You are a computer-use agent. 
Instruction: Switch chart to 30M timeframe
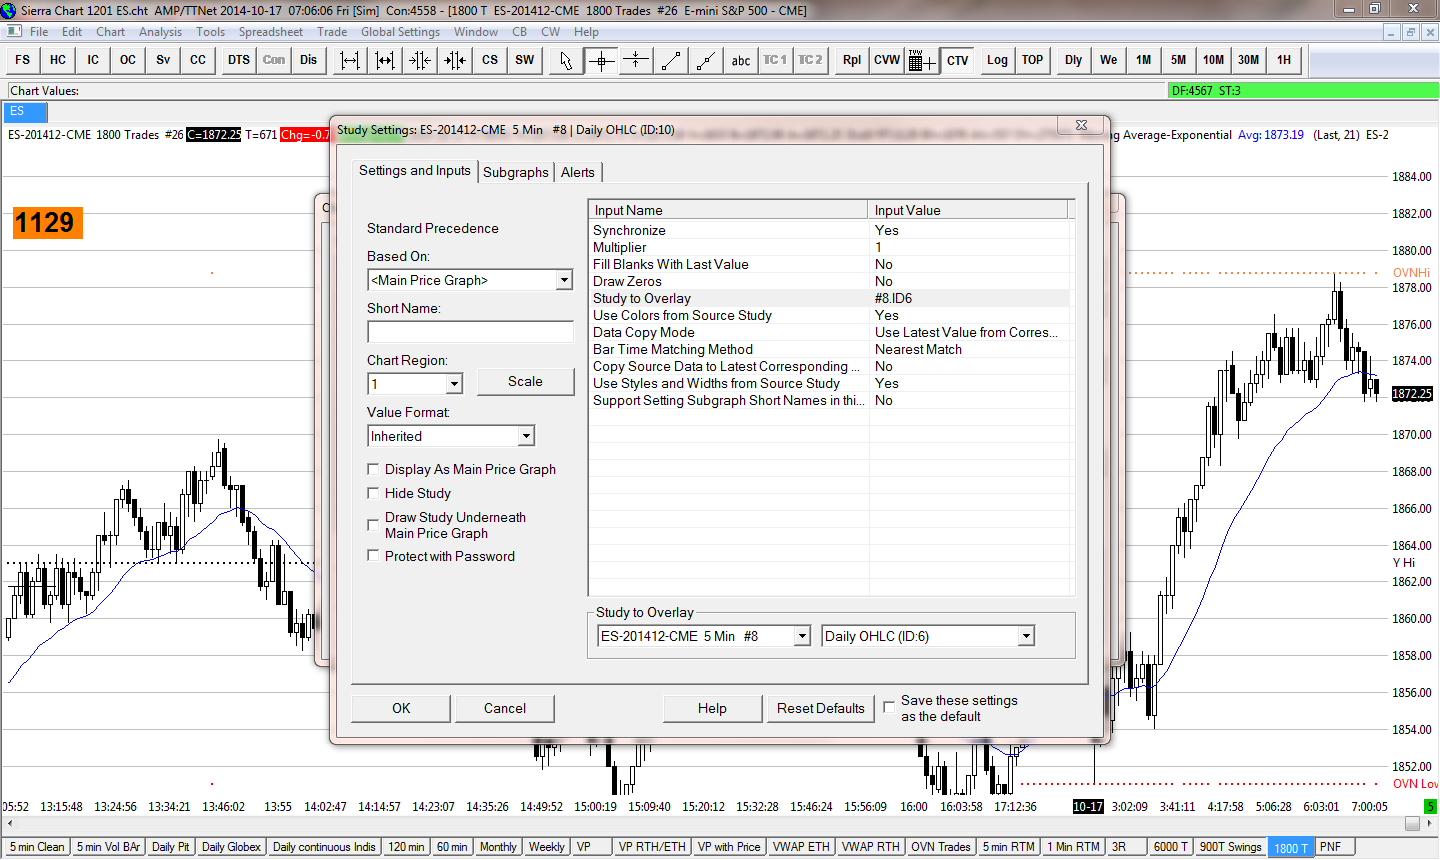pyautogui.click(x=1249, y=60)
